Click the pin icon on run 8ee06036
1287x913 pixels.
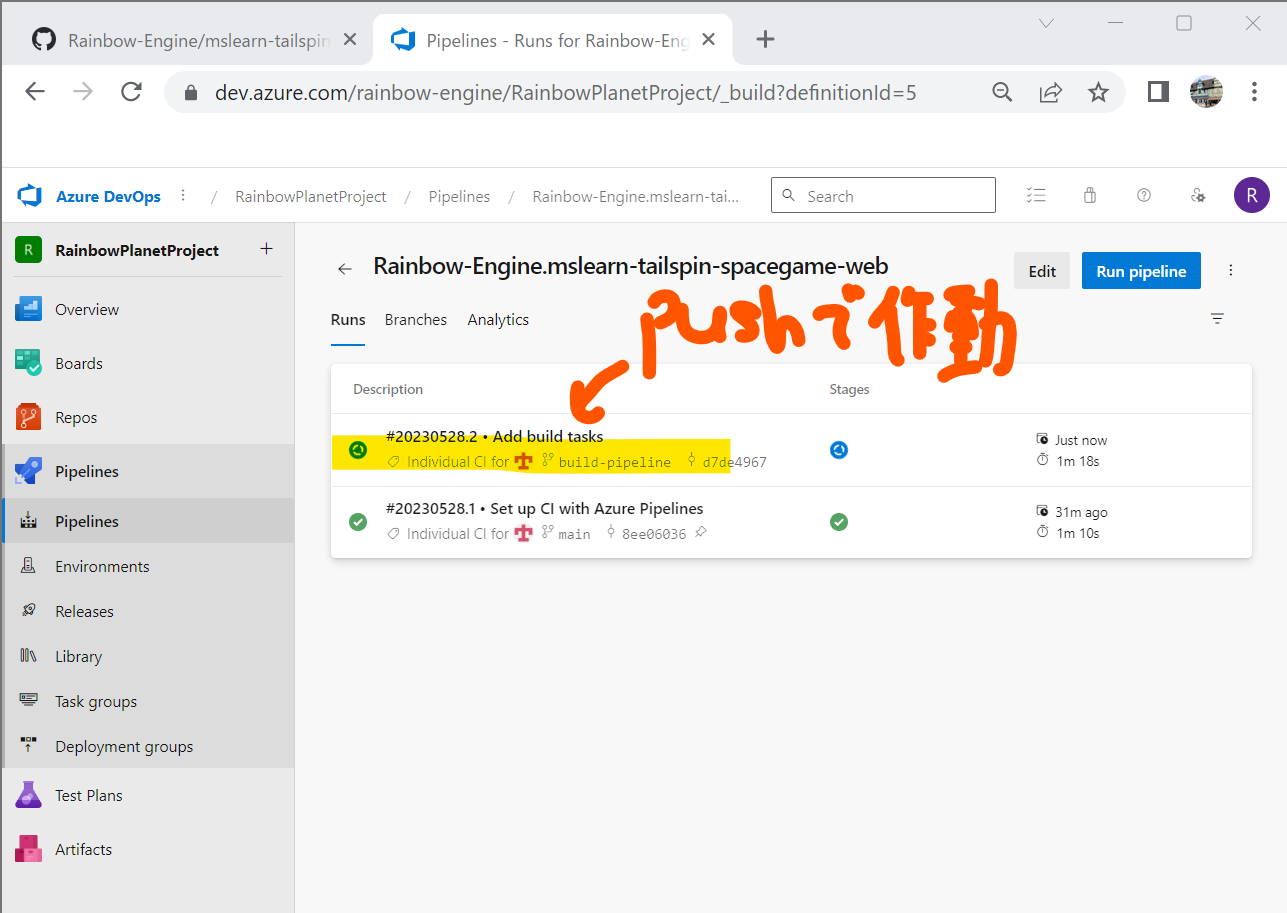click(x=701, y=534)
